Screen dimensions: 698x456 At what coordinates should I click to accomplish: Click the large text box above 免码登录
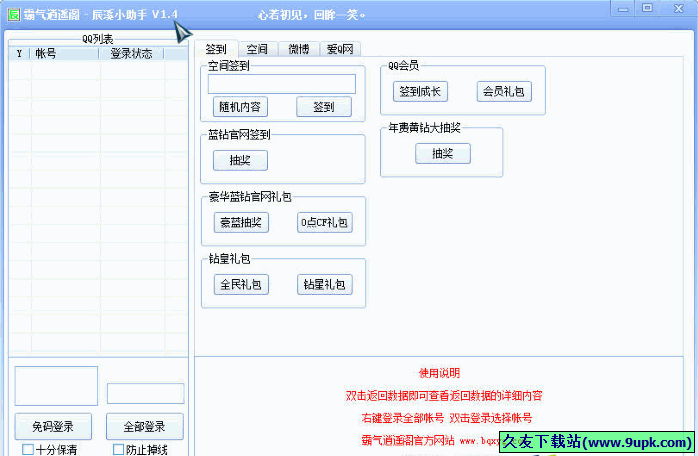[x=56, y=386]
